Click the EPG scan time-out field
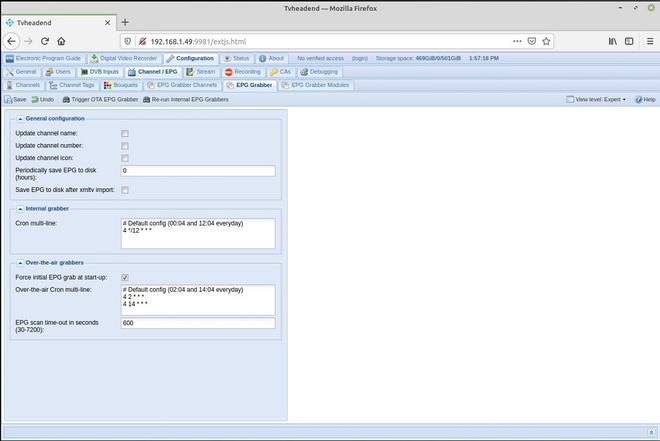The width and height of the screenshot is (660, 441). (x=198, y=323)
